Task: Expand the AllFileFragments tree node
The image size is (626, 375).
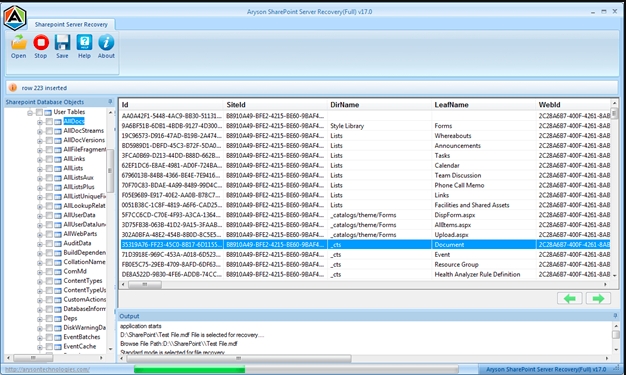Action: [x=40, y=151]
